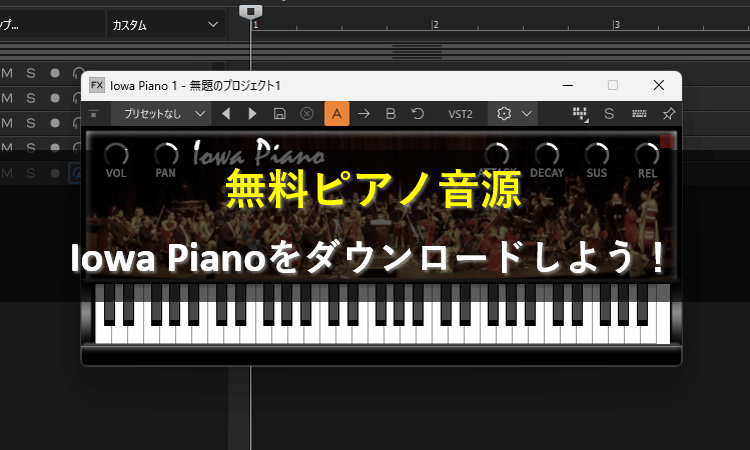Expand the カスタム dropdown
The image size is (750, 450).
[x=165, y=25]
